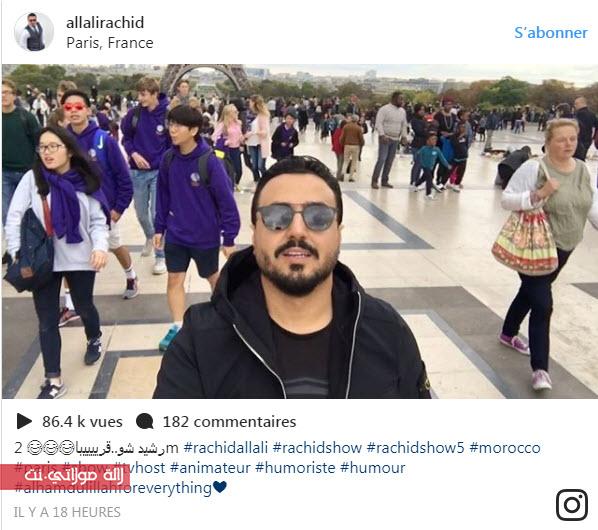Click the IL Y A 18 HEURES timestamp

[x=67, y=512]
